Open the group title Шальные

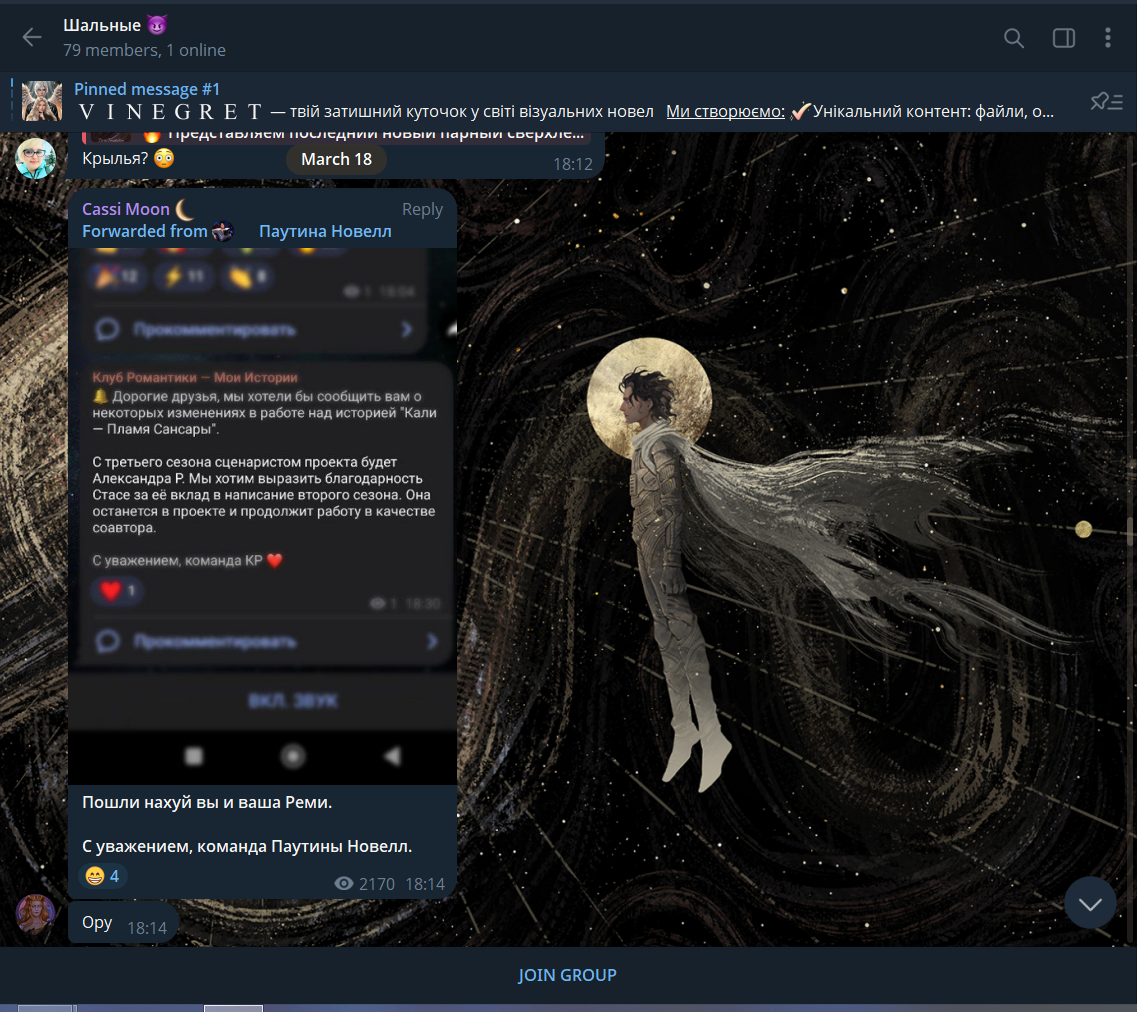pyautogui.click(x=115, y=25)
